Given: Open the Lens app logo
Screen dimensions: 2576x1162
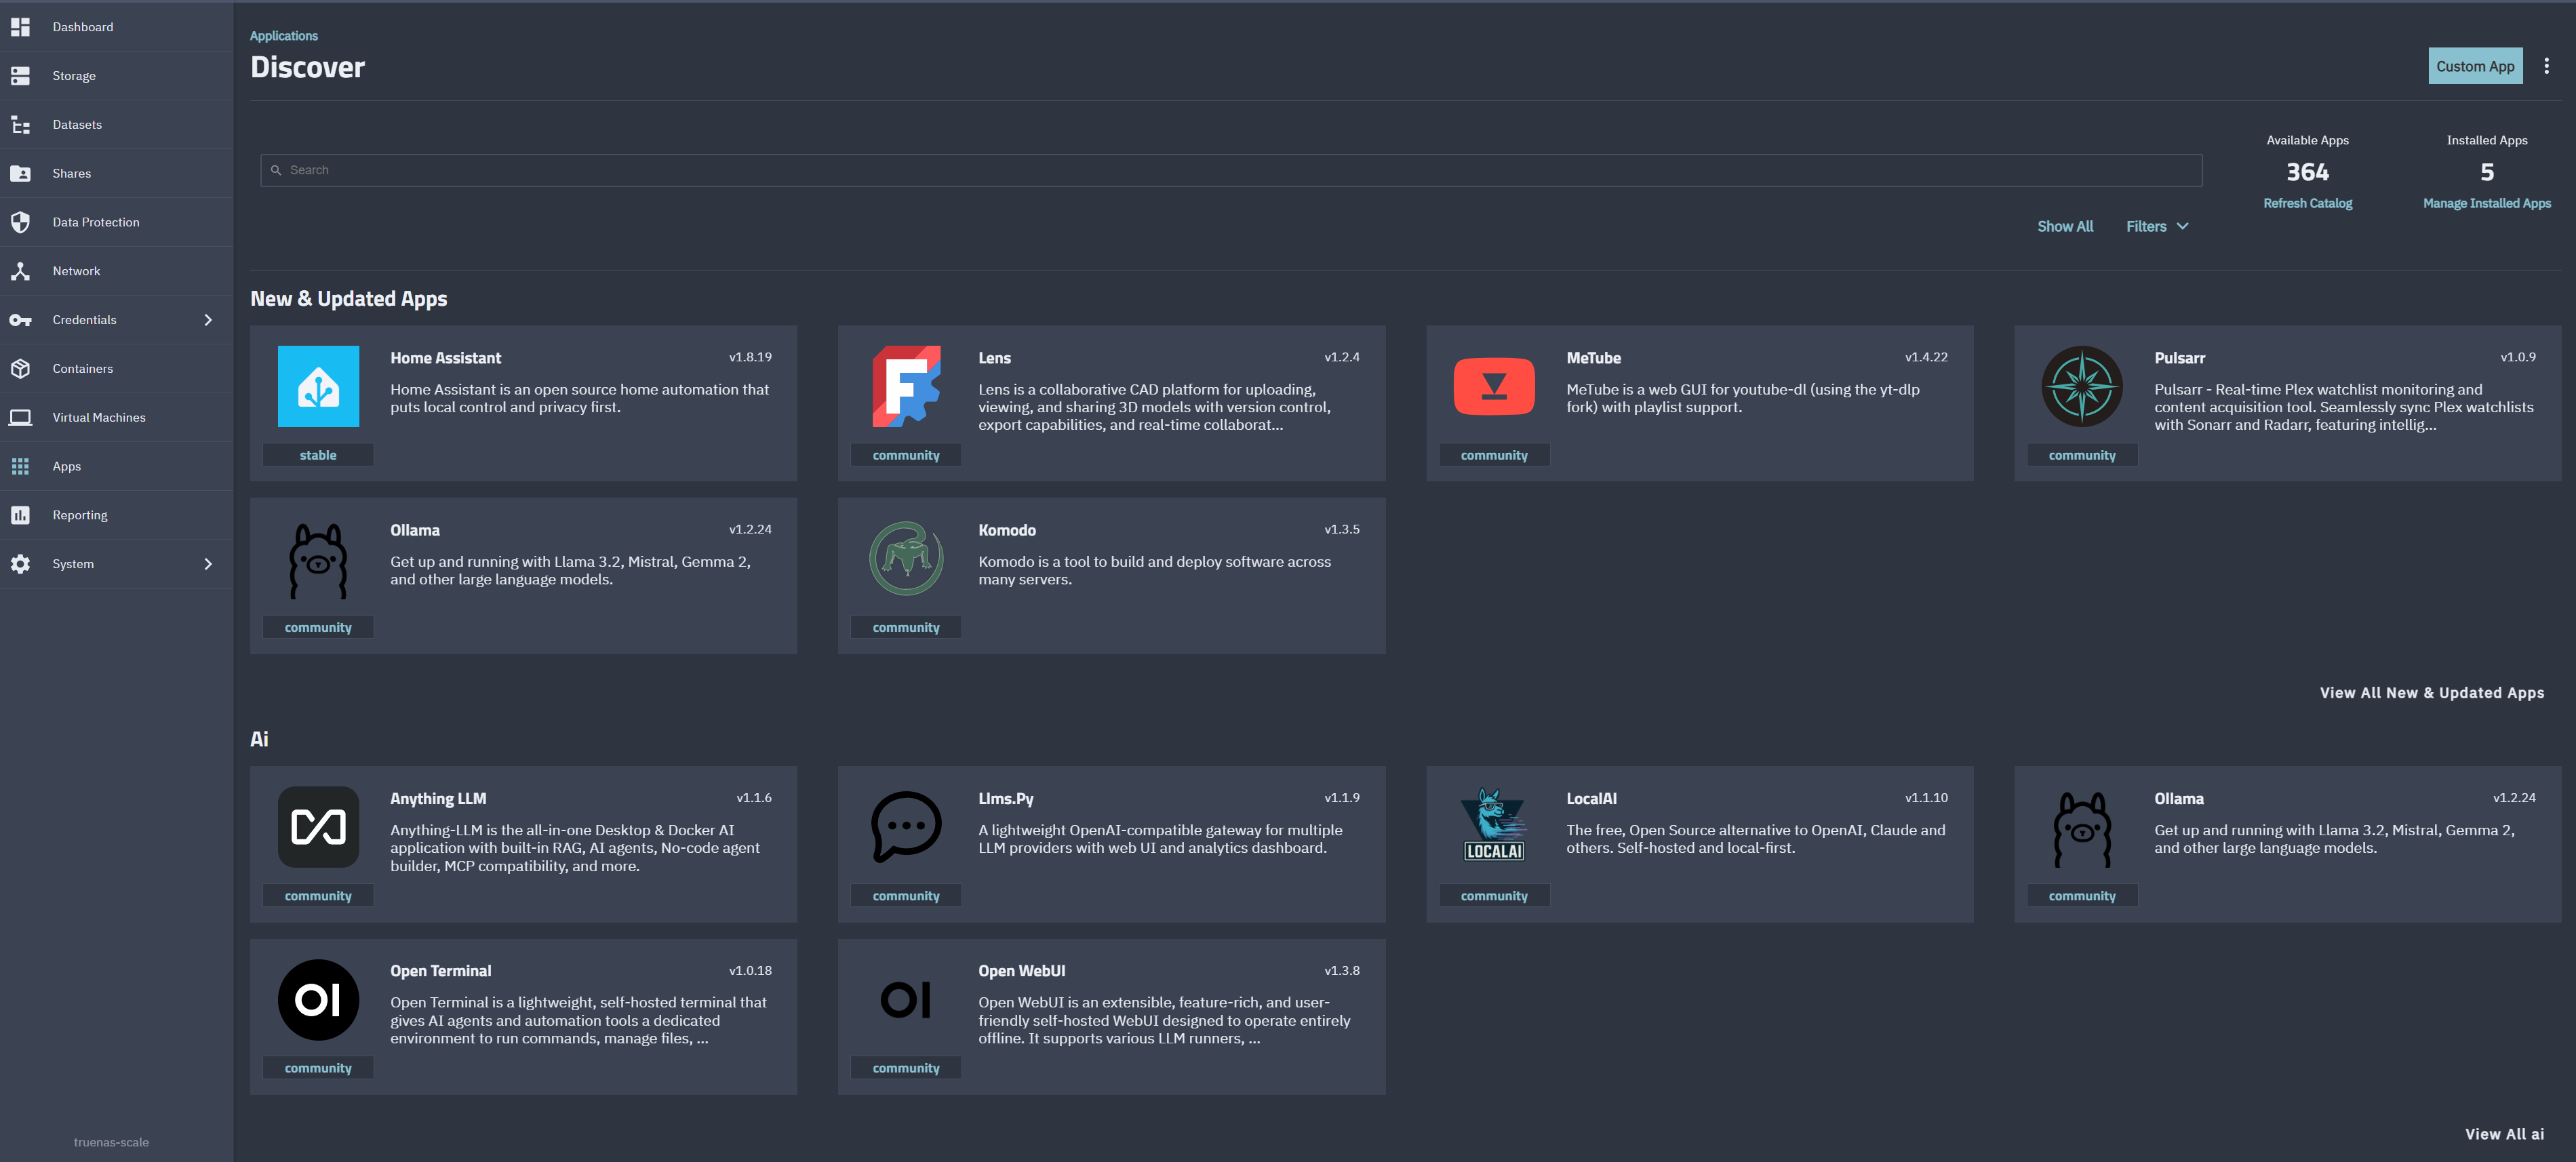Looking at the screenshot, I should coord(906,386).
